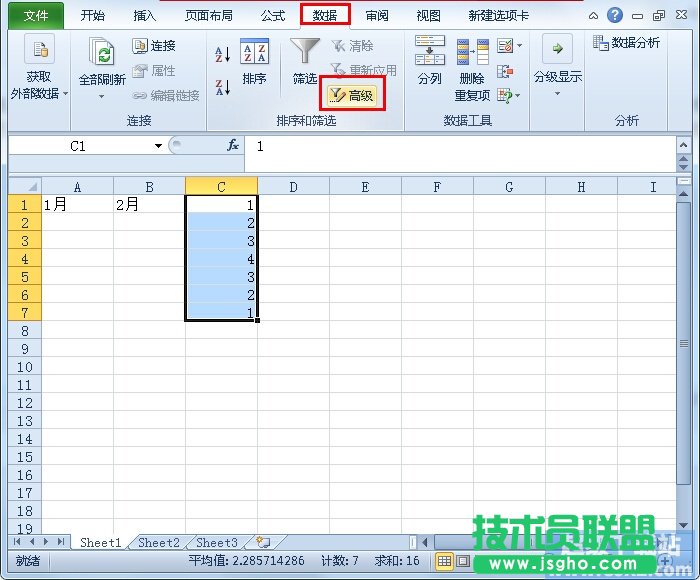
Task: Switch to the View (视图) tab
Action: coord(429,16)
